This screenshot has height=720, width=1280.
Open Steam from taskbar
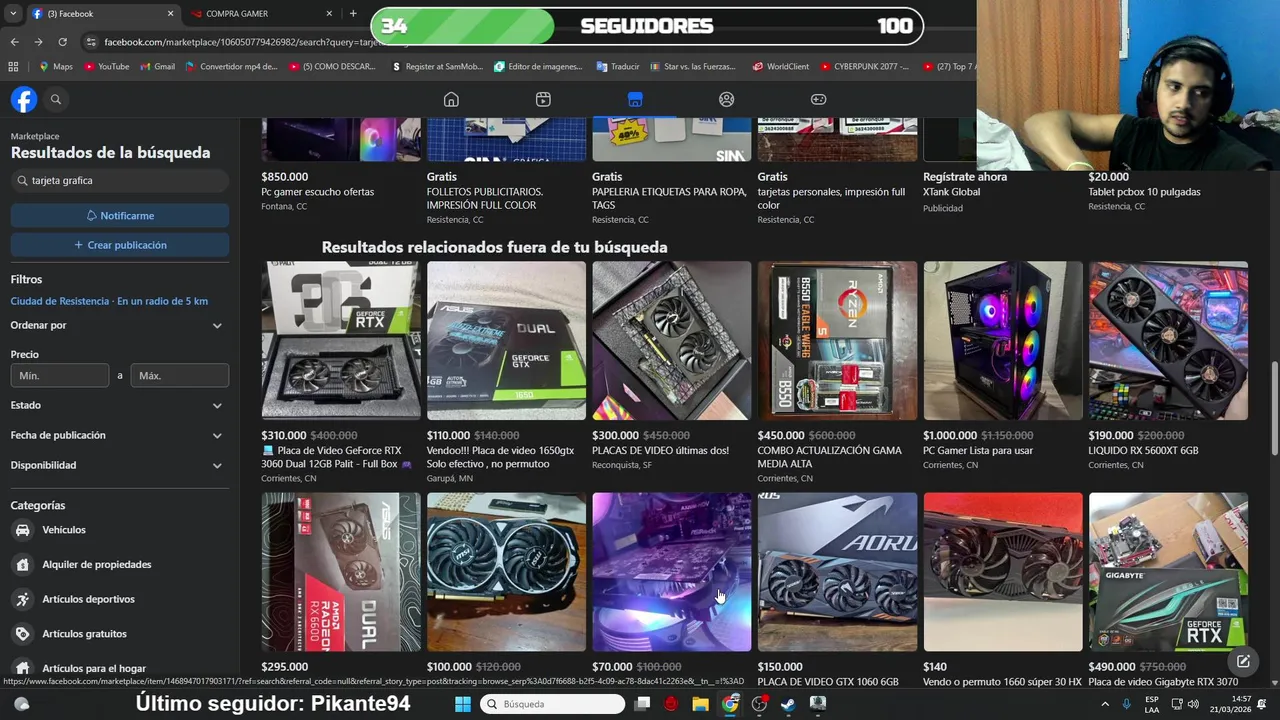(x=788, y=704)
